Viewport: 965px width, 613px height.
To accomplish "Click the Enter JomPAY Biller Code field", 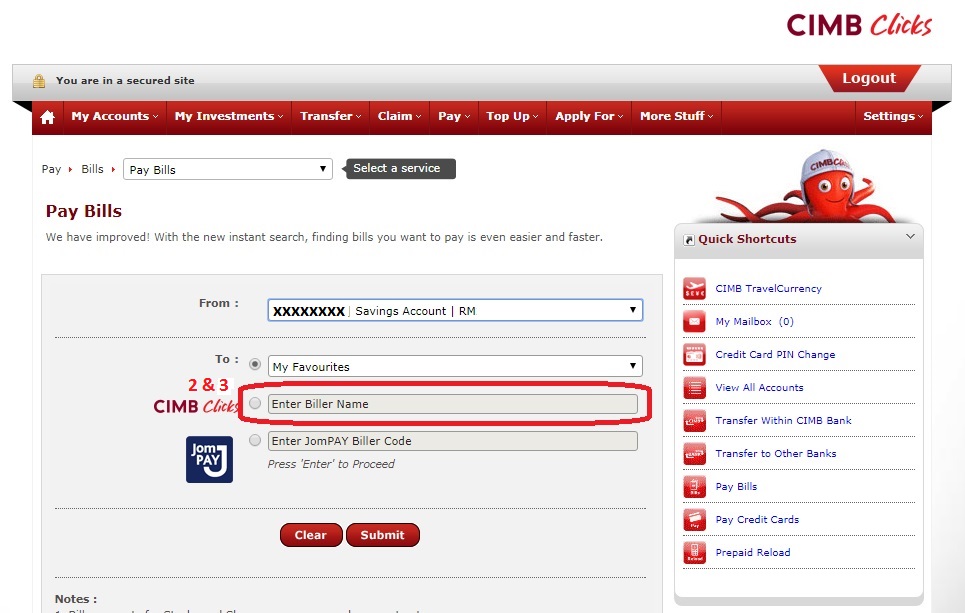I will (x=453, y=441).
